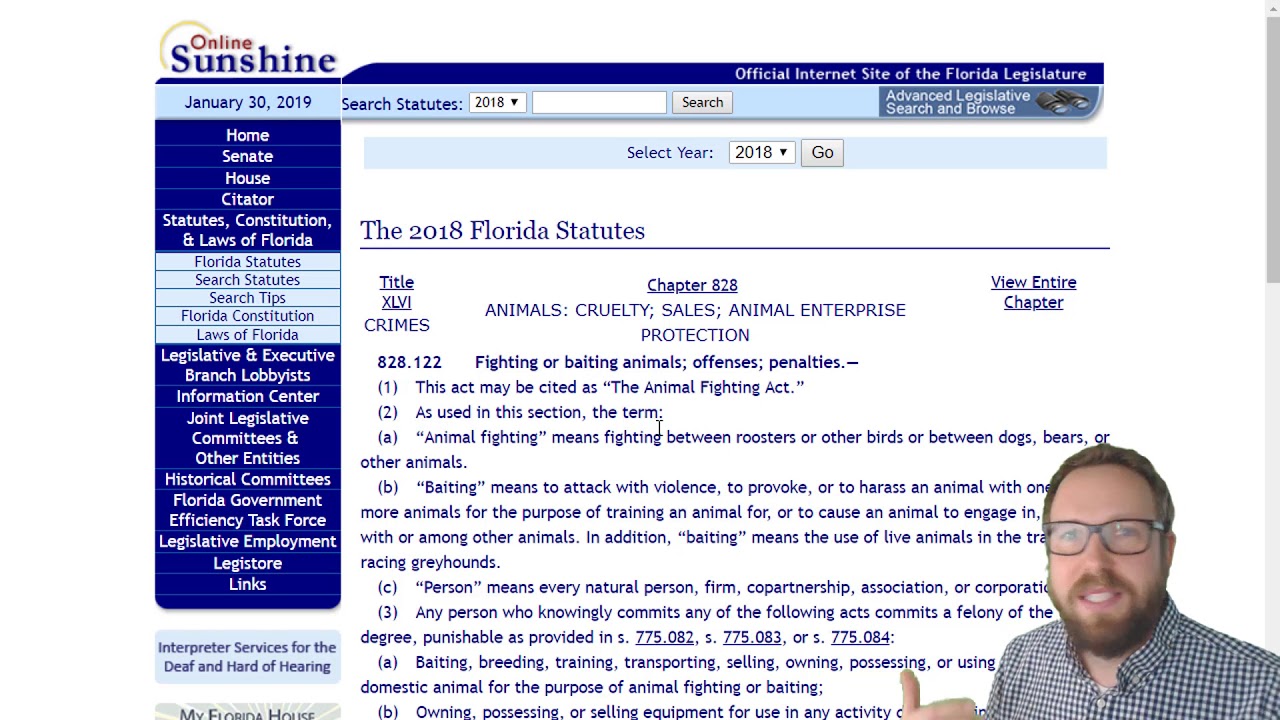Screen dimensions: 1280x720
Task: Click the page vertical scrollbar
Action: click(x=1272, y=150)
